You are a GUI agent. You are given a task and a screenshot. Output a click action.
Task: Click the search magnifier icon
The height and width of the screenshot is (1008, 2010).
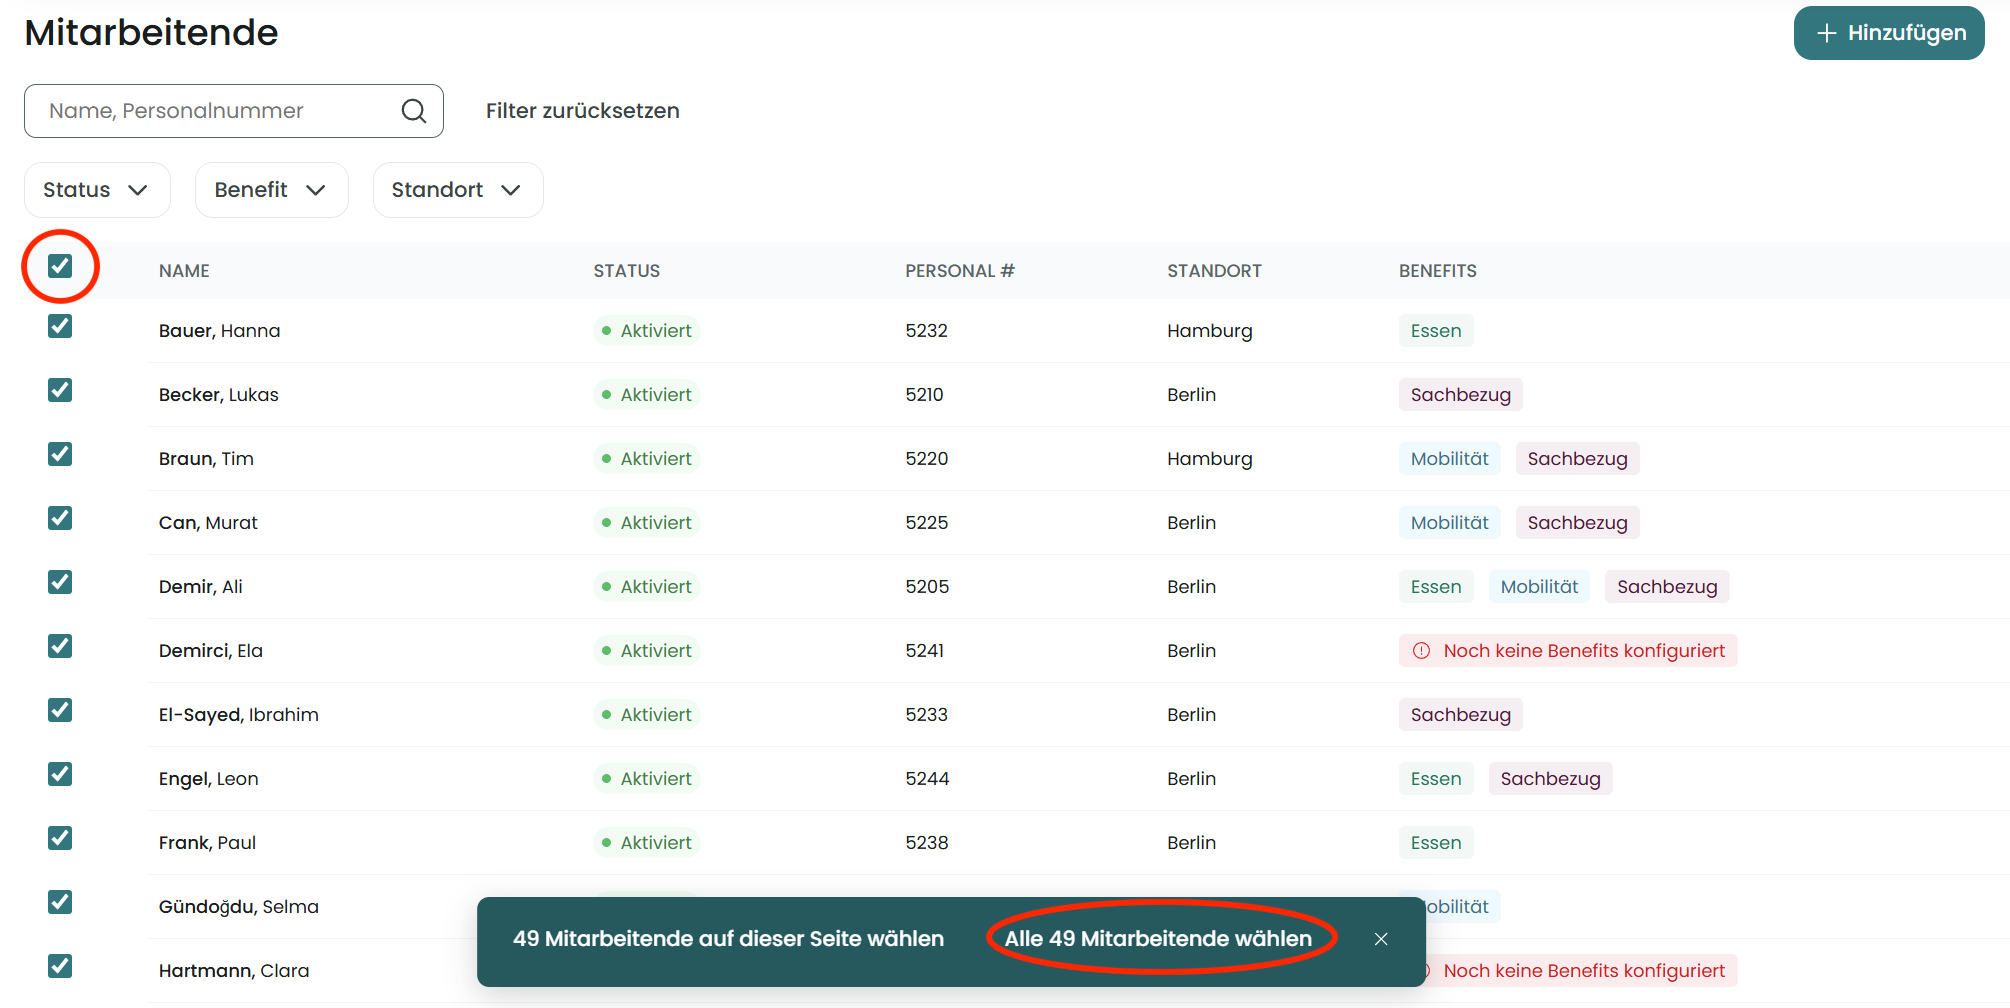tap(413, 111)
